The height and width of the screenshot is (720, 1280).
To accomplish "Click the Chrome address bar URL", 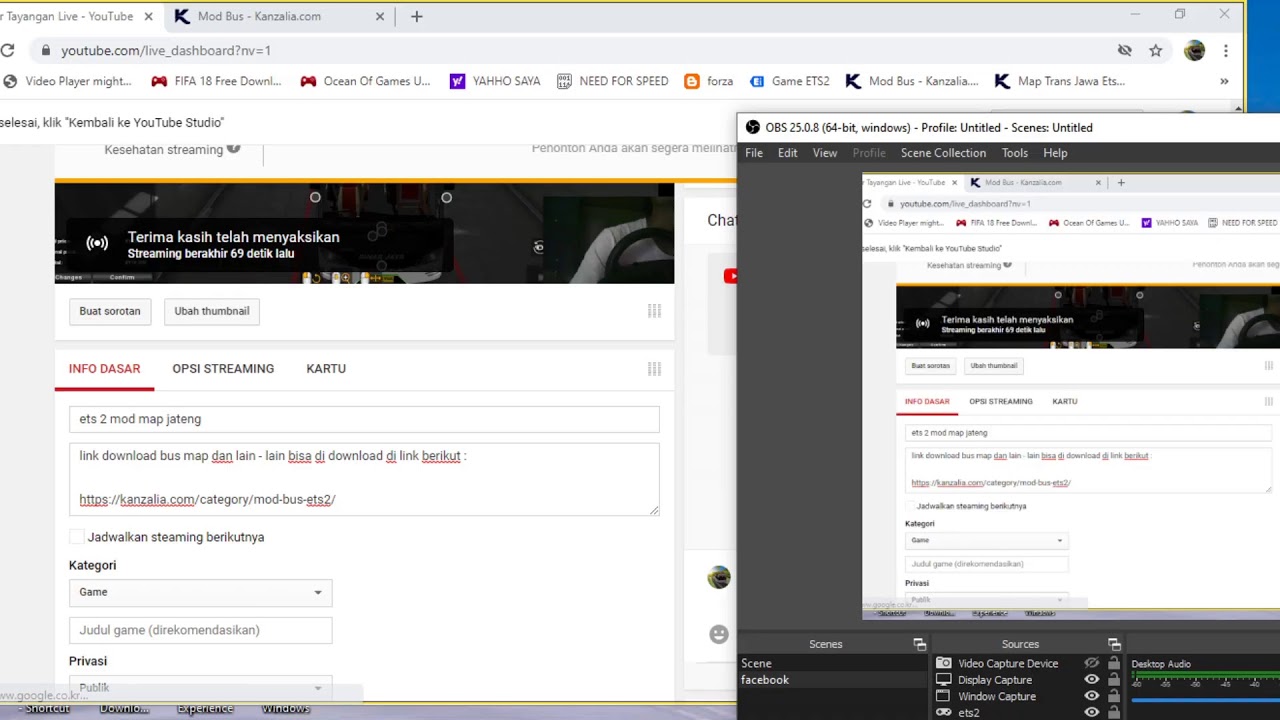I will pyautogui.click(x=166, y=50).
